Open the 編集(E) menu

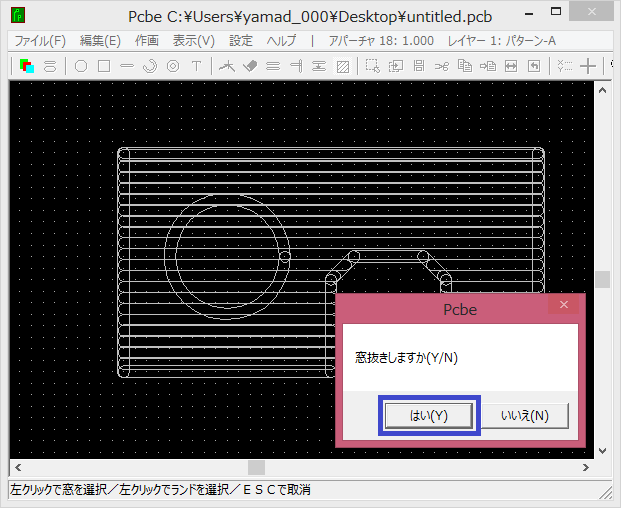(100, 41)
